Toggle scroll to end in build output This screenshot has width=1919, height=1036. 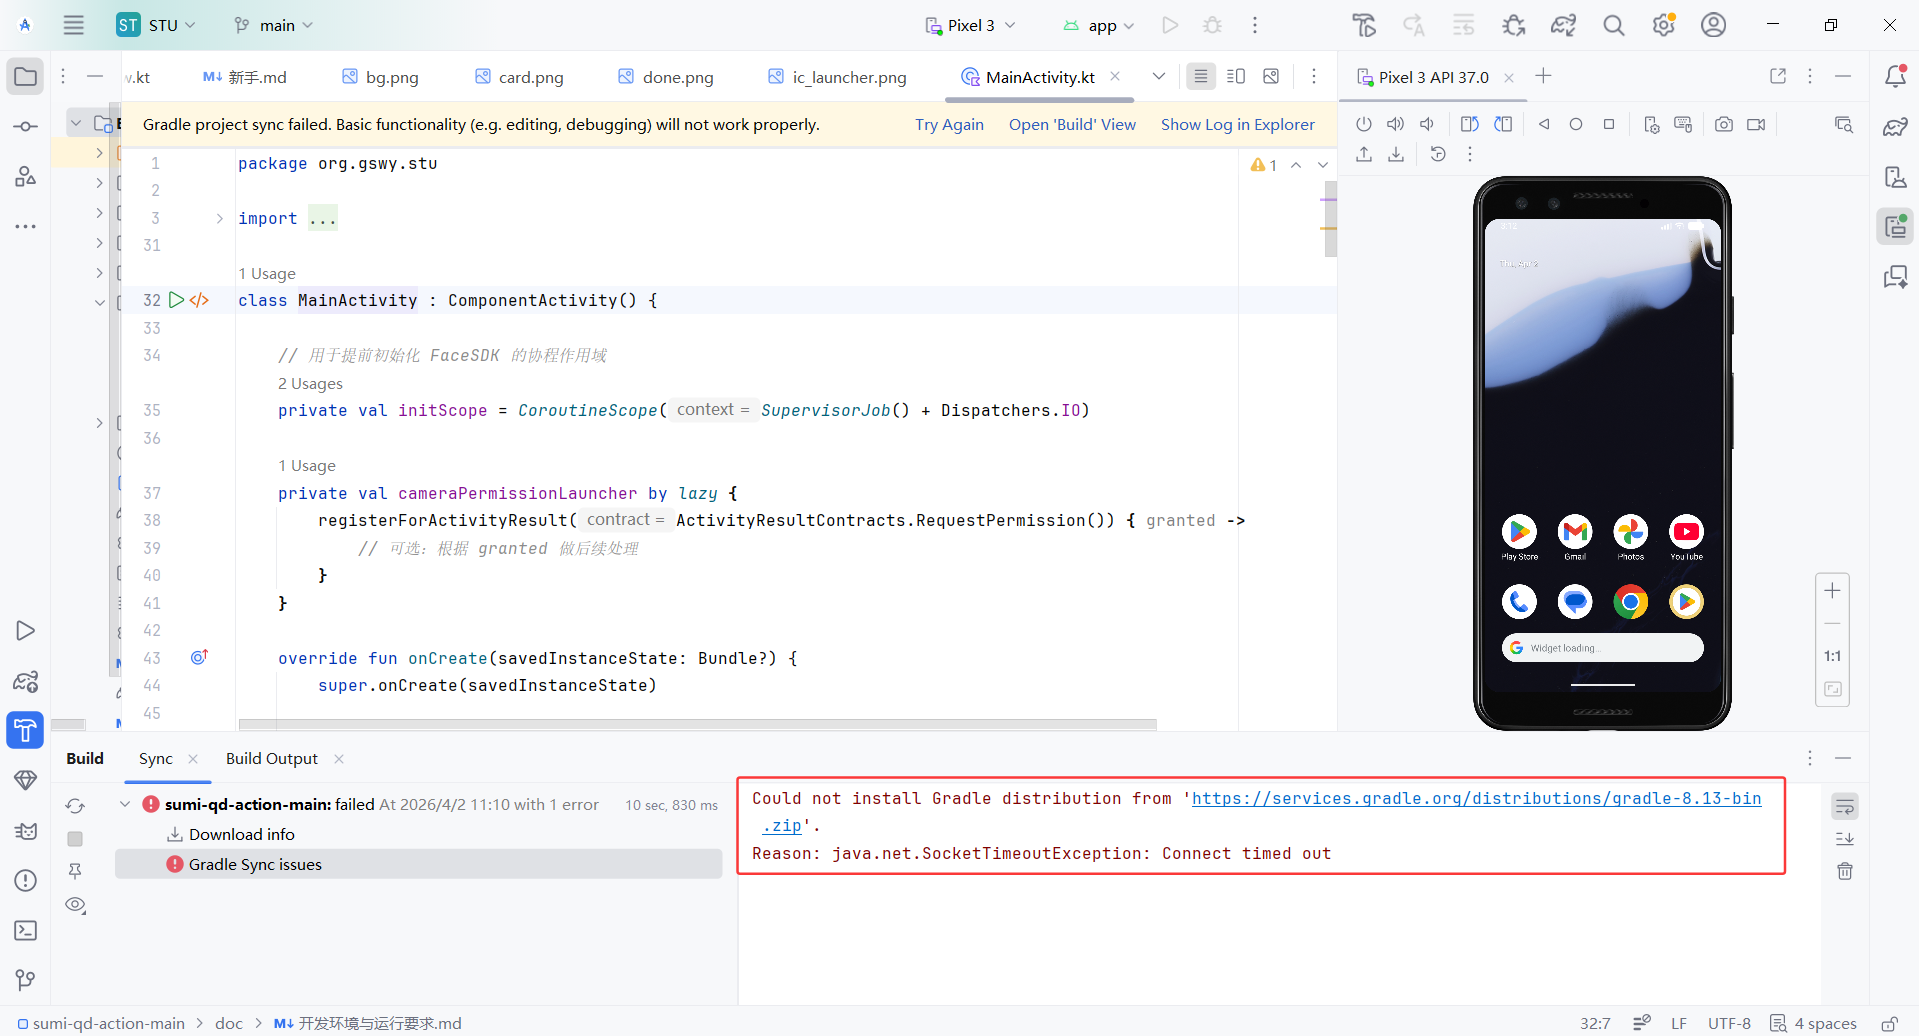(x=1845, y=838)
